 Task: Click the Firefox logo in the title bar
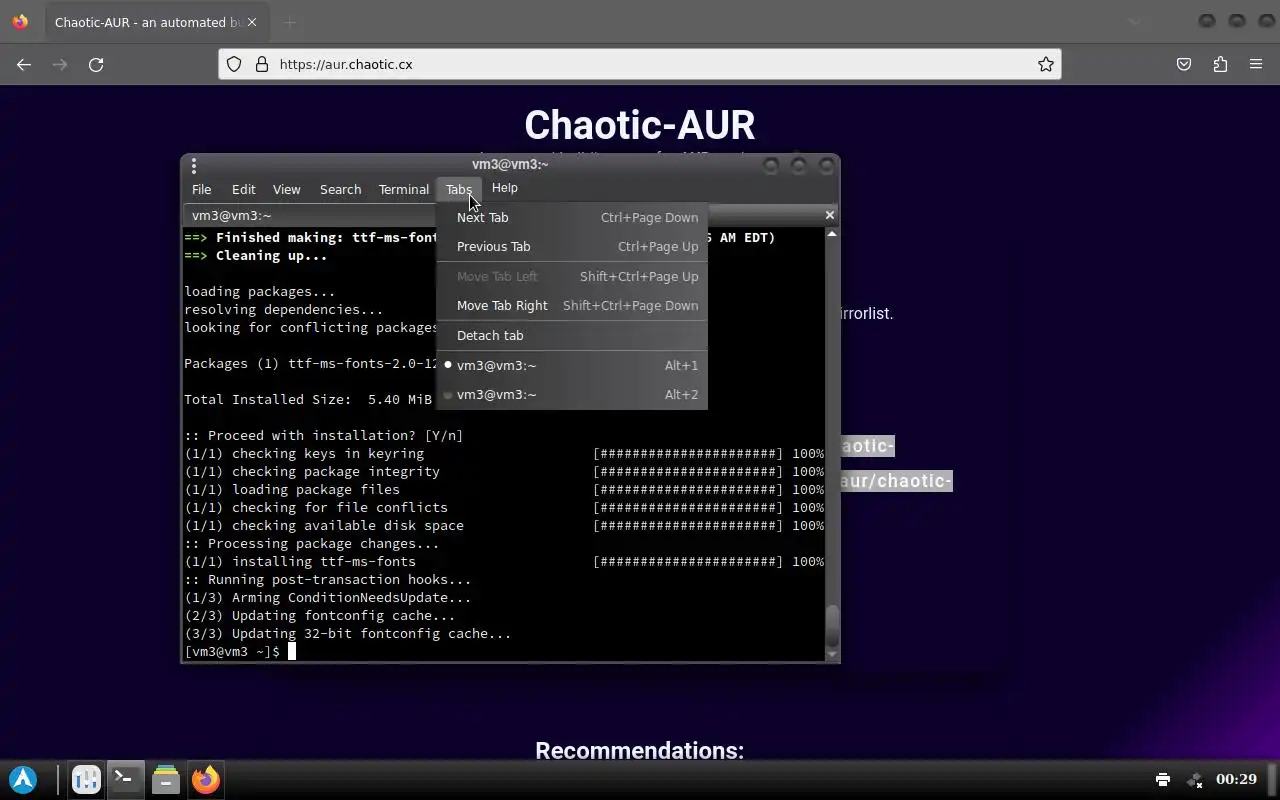pyautogui.click(x=20, y=22)
